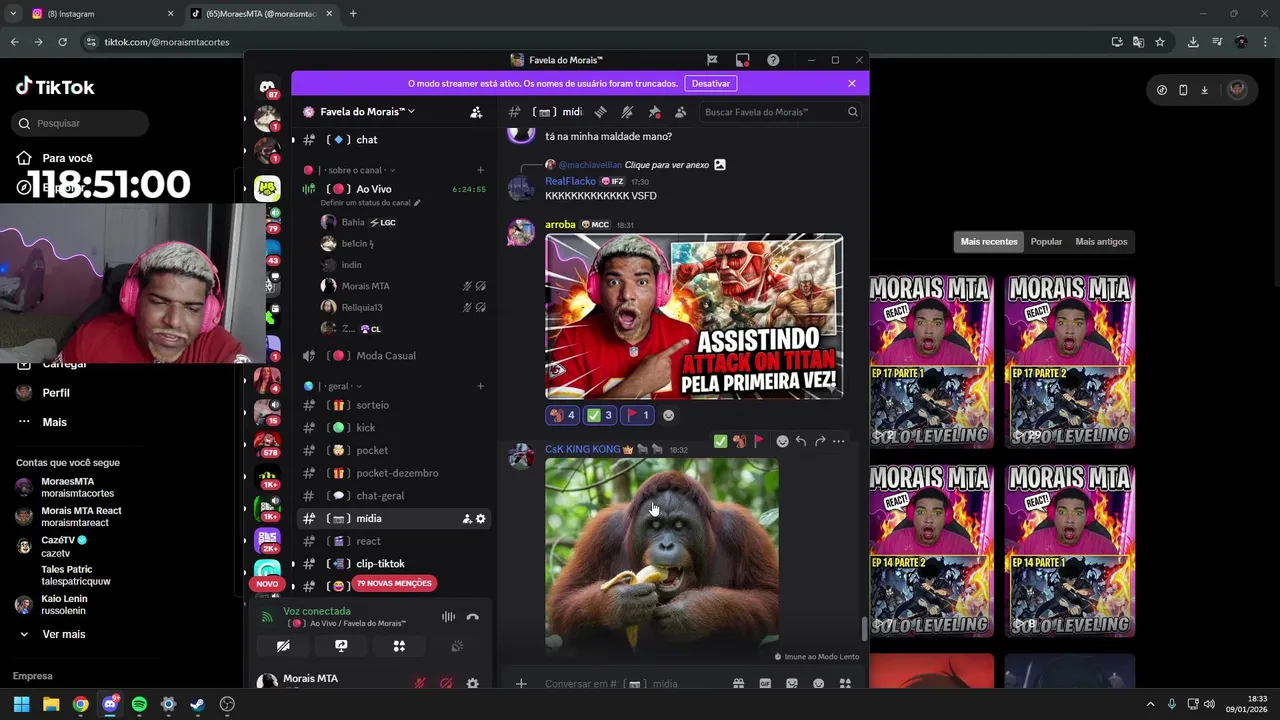Click the plus attach button in message box
The image size is (1280, 720).
coord(521,684)
